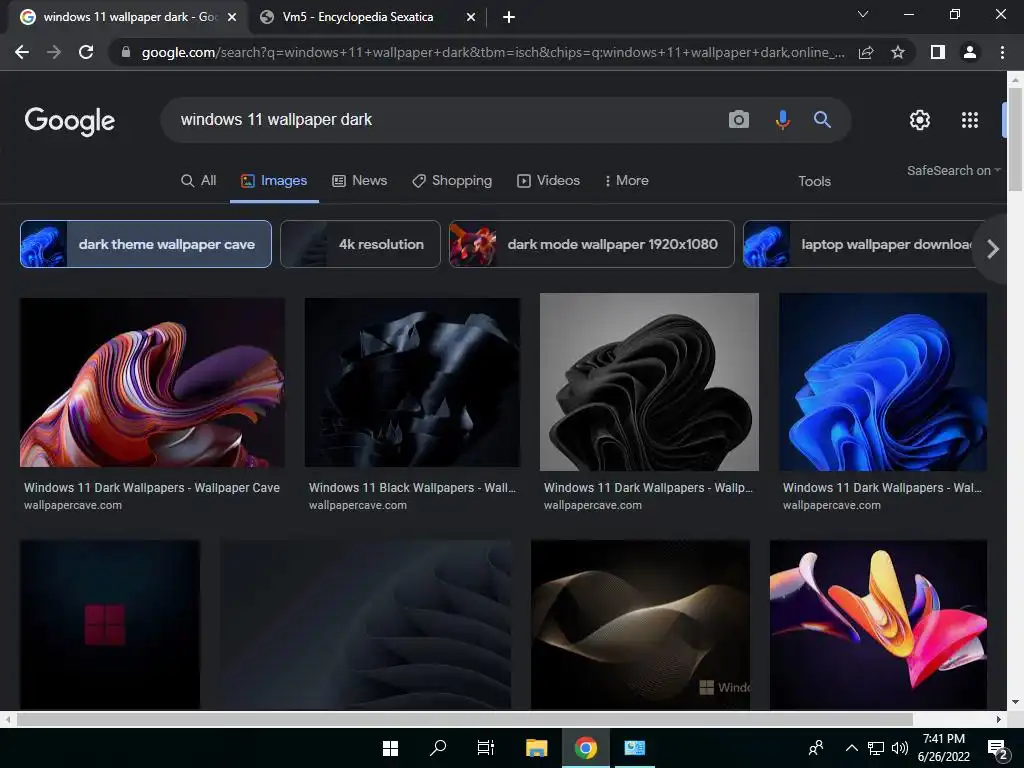1024x768 pixels.
Task: Select the 'dark theme wallpaper cave' chip
Action: pos(146,244)
